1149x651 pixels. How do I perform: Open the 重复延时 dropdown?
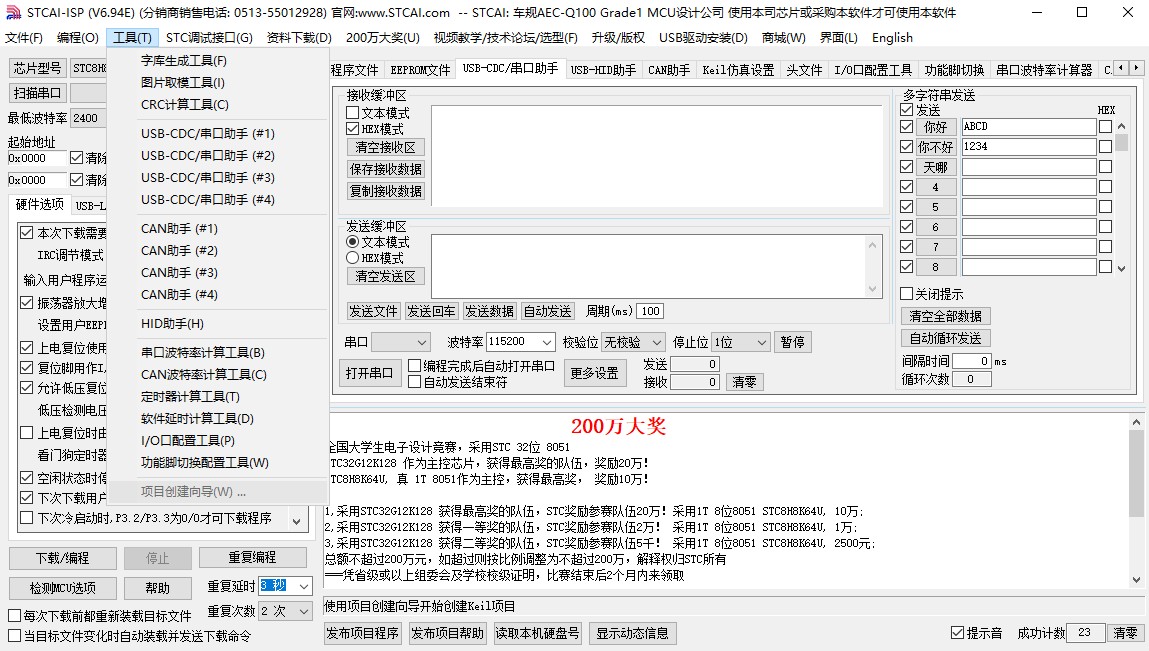click(x=304, y=586)
